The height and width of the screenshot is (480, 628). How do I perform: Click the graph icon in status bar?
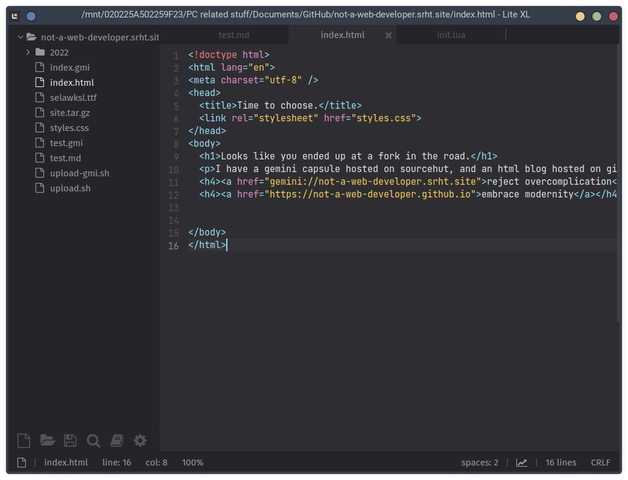[521, 463]
